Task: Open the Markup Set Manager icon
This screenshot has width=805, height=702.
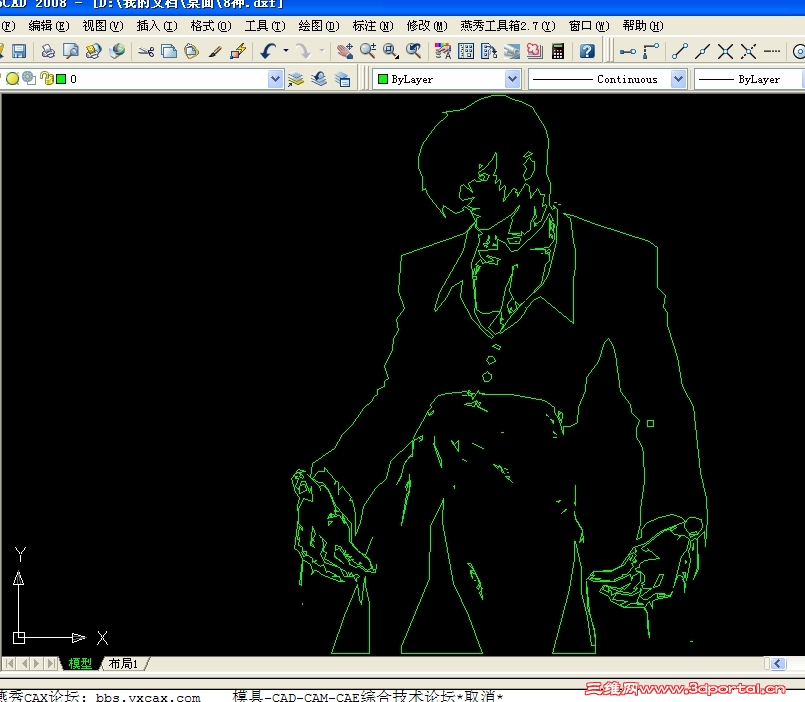Action: pos(534,51)
